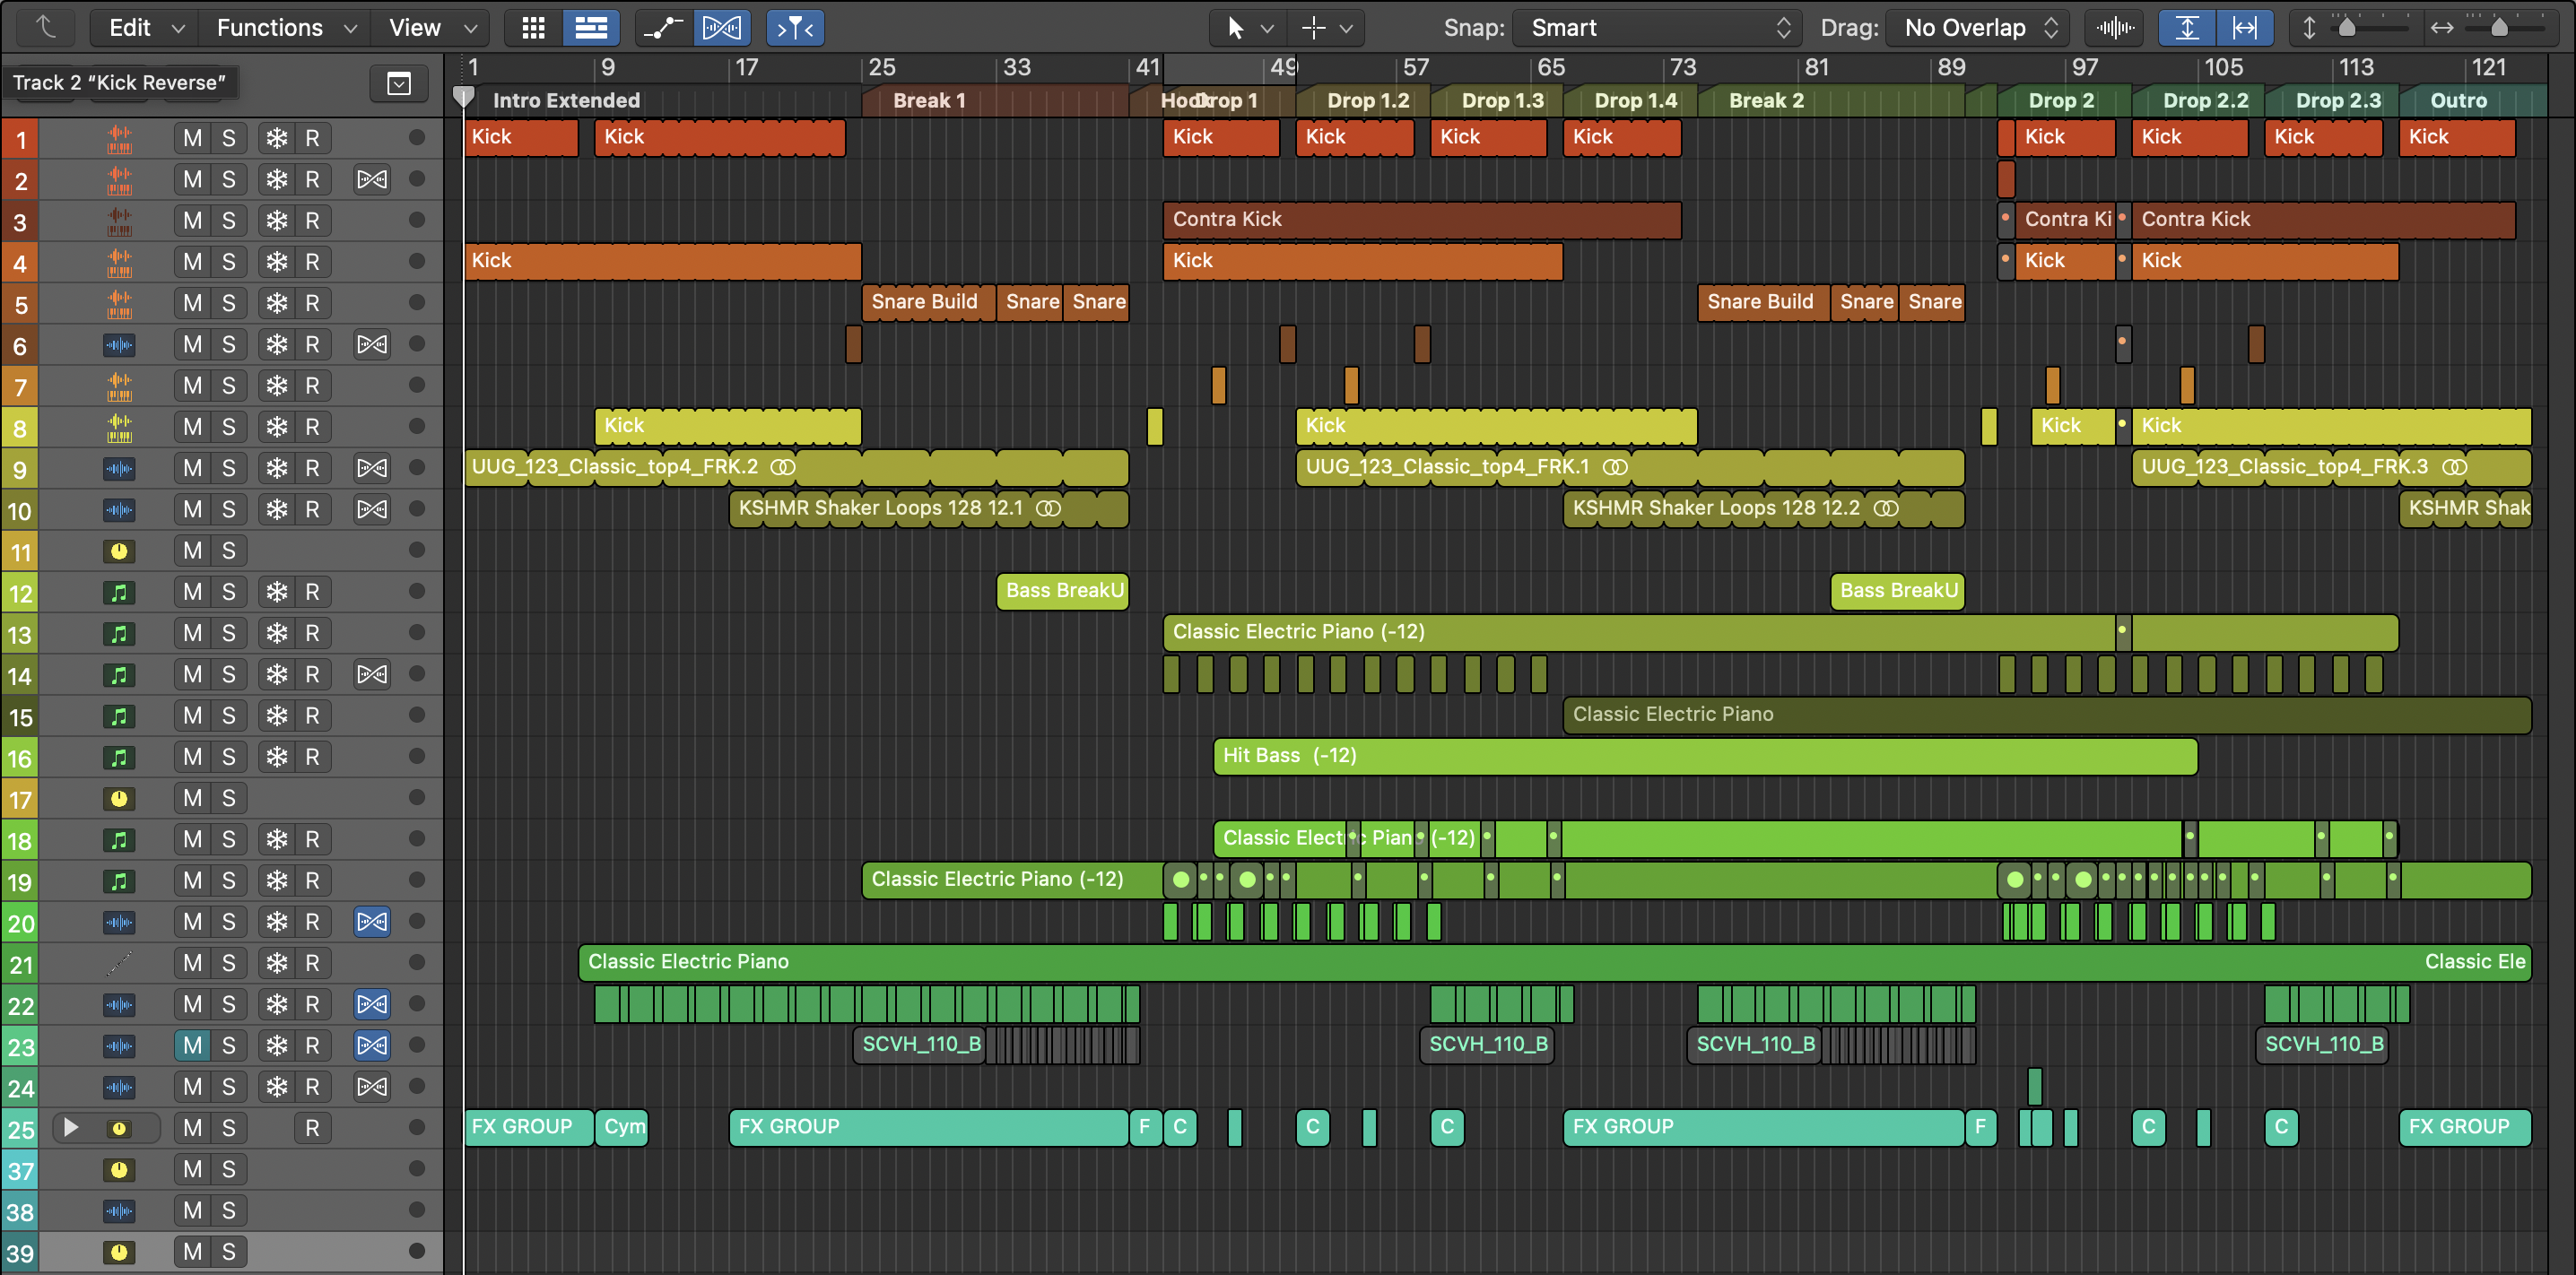Select the Hit Bass (-12) region
This screenshot has height=1275, width=2576.
[1704, 756]
